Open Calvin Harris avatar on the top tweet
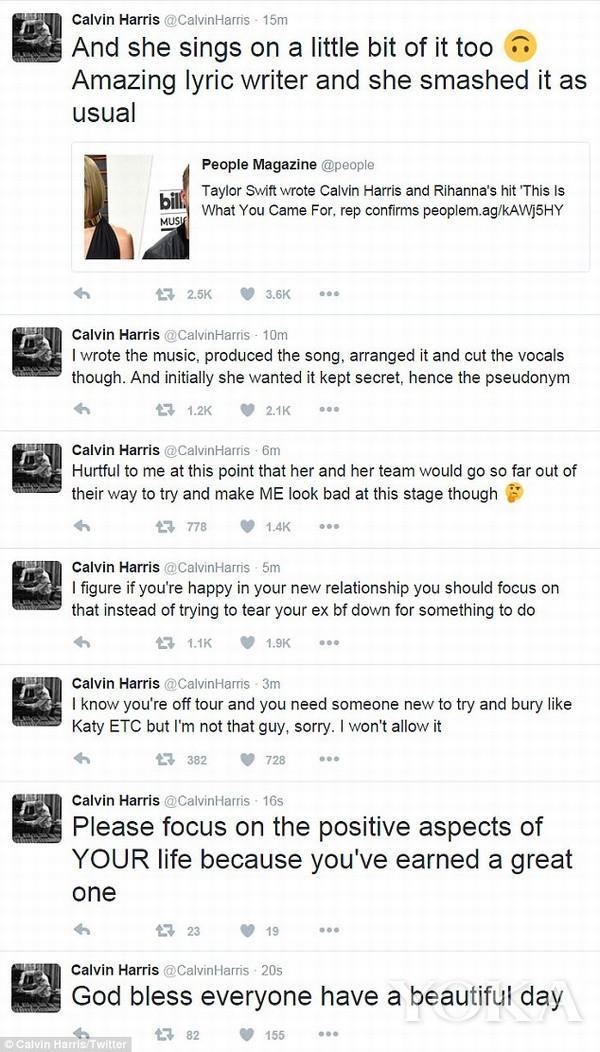Viewport: 600px width, 1052px height. (x=37, y=40)
